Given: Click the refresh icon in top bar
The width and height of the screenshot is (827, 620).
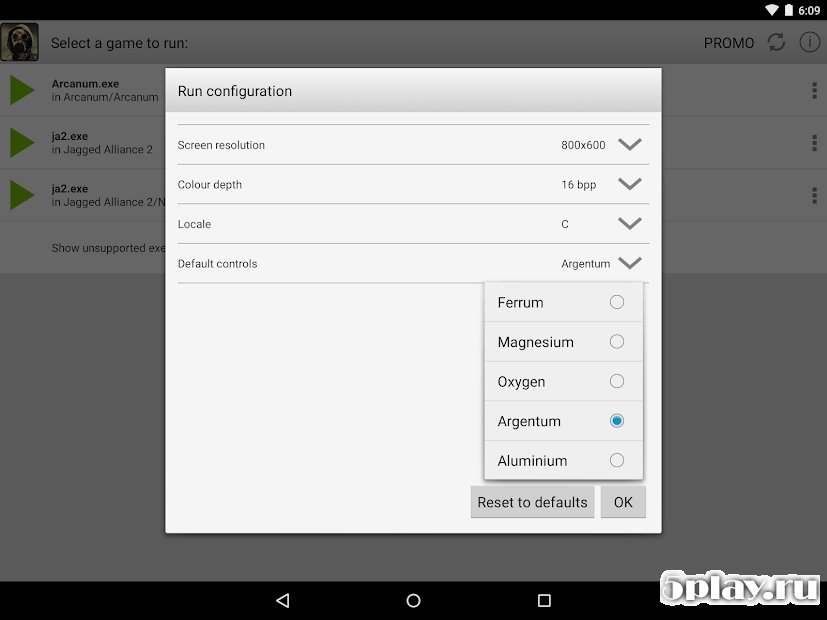Looking at the screenshot, I should point(776,42).
